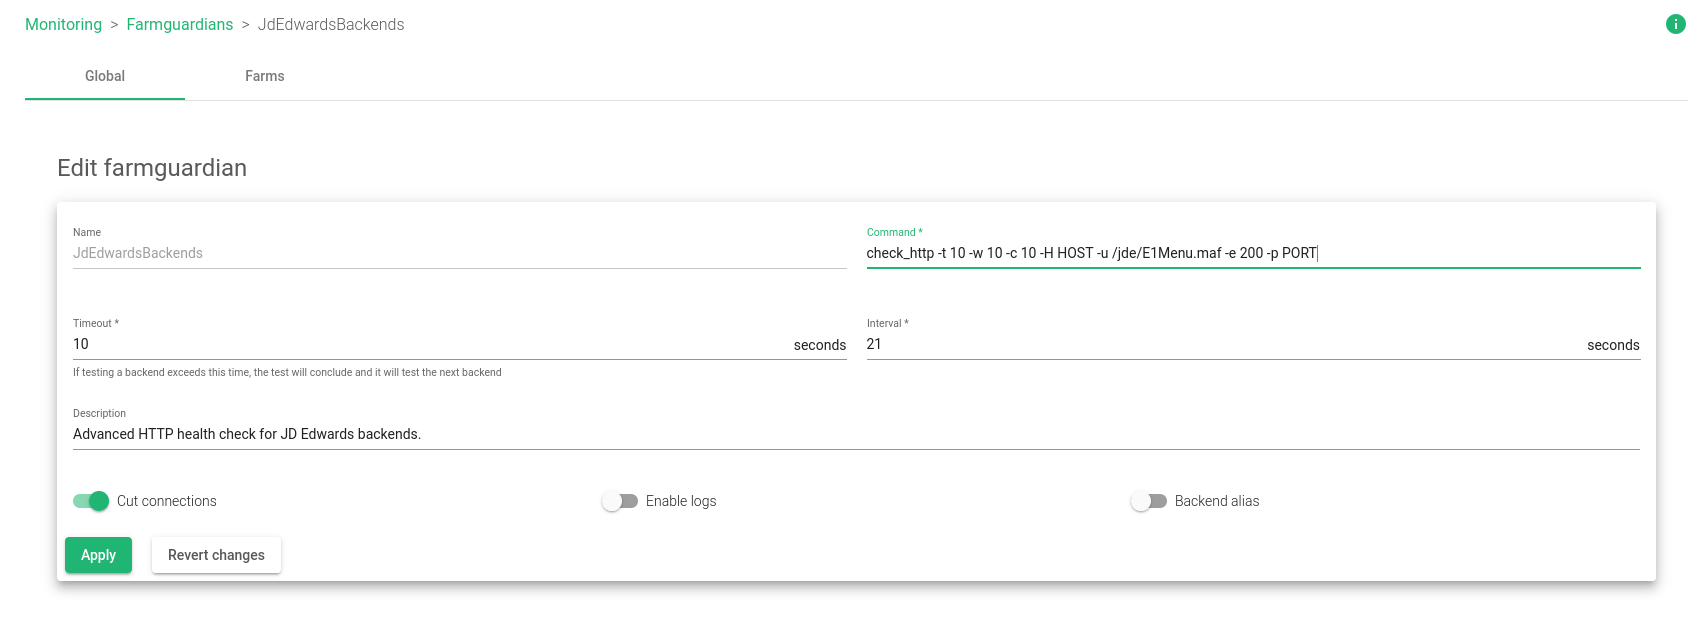1696x636 pixels.
Task: Go to Farmguardians breadcrumb link
Action: pos(179,24)
